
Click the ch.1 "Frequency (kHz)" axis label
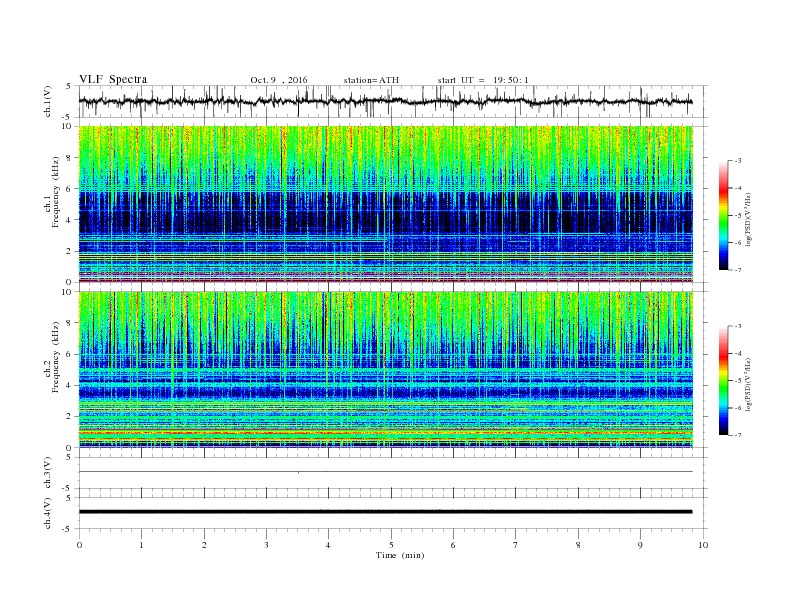[55, 192]
